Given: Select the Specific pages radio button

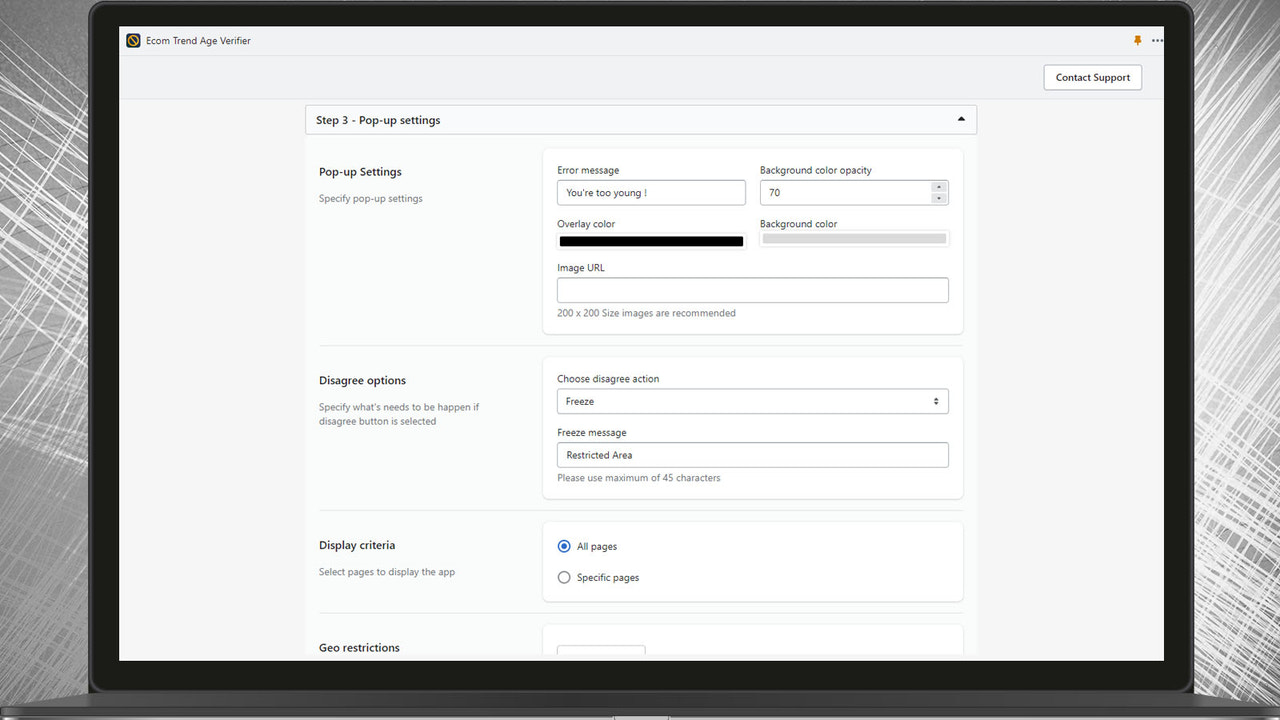Looking at the screenshot, I should pos(564,577).
